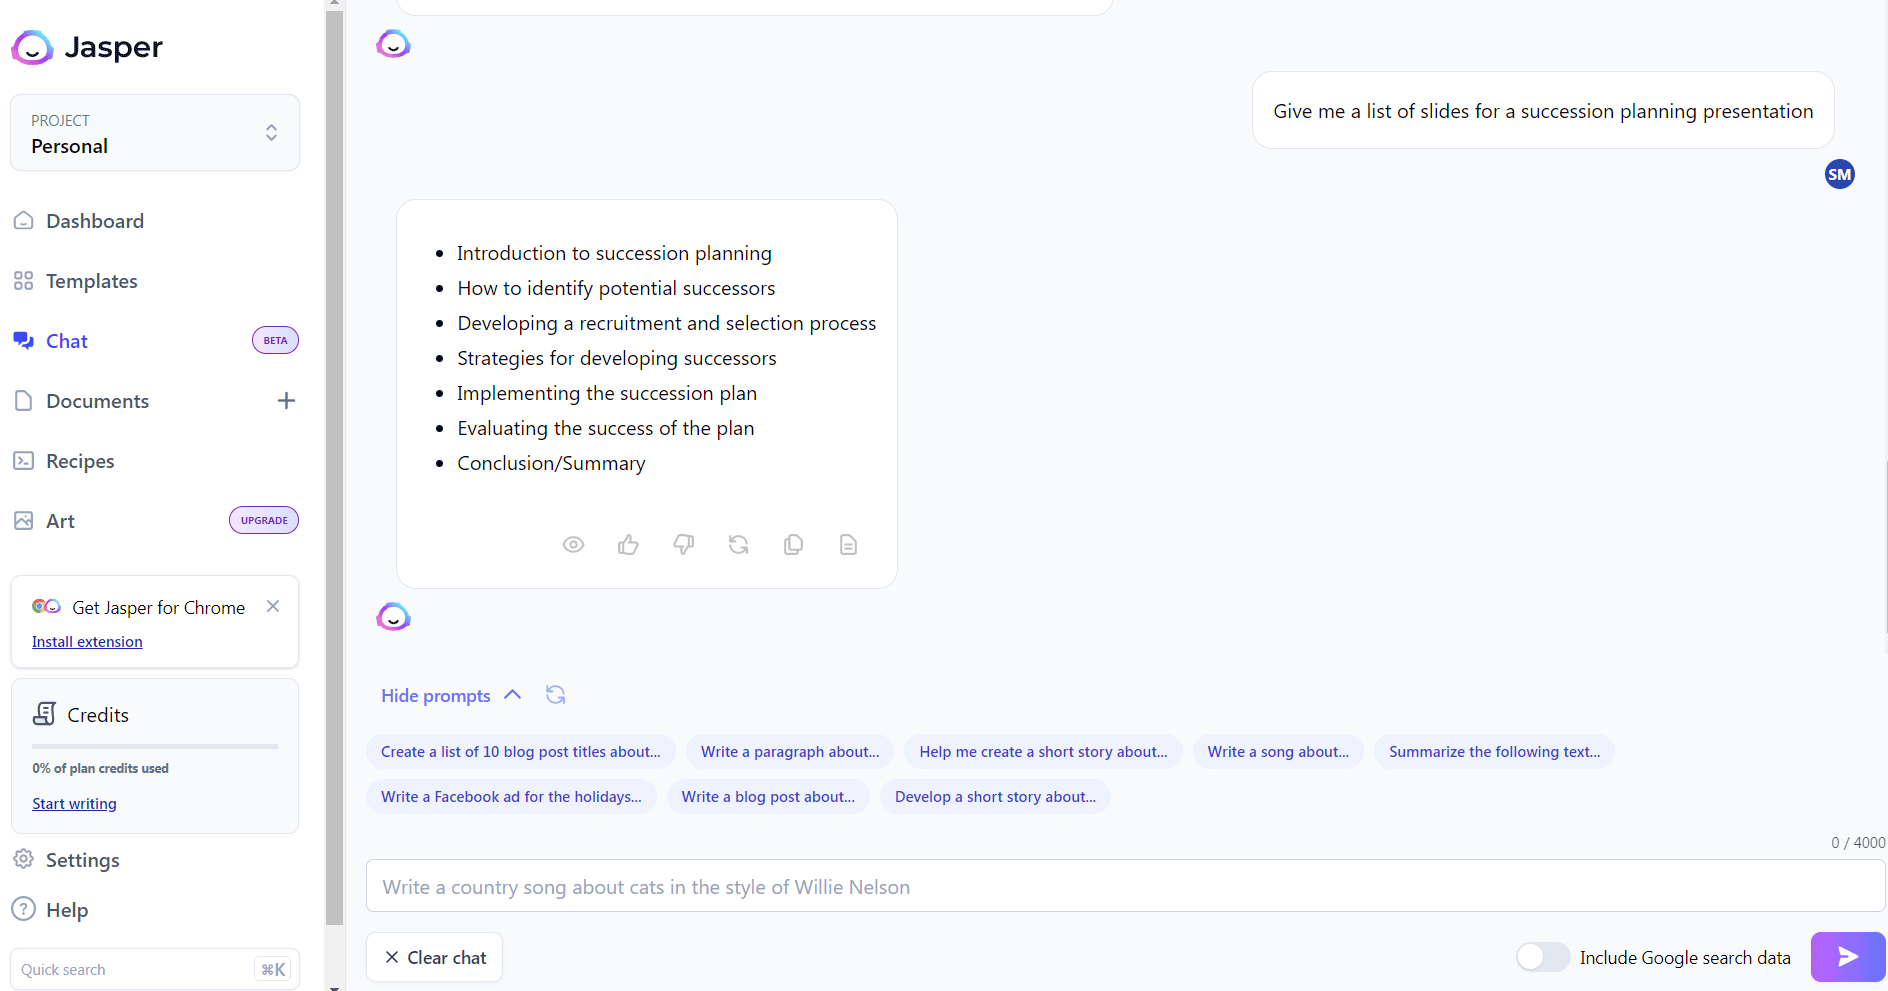
Task: Copy the response to clipboard
Action: pyautogui.click(x=793, y=545)
